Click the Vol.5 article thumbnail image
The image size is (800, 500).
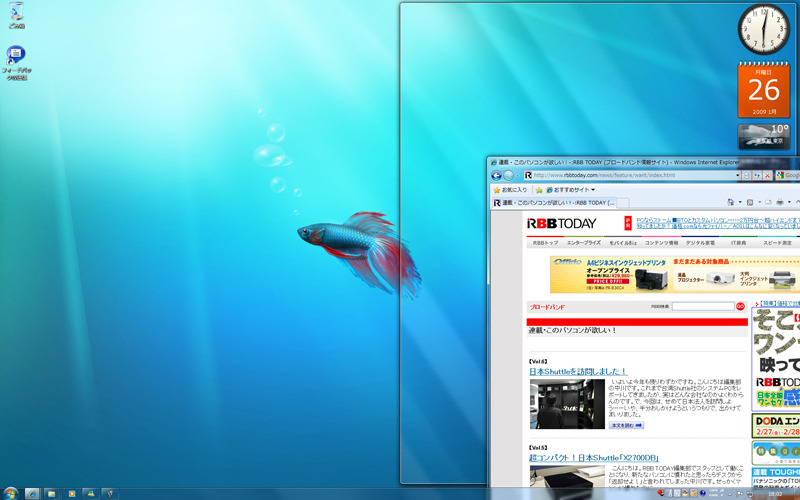point(567,476)
